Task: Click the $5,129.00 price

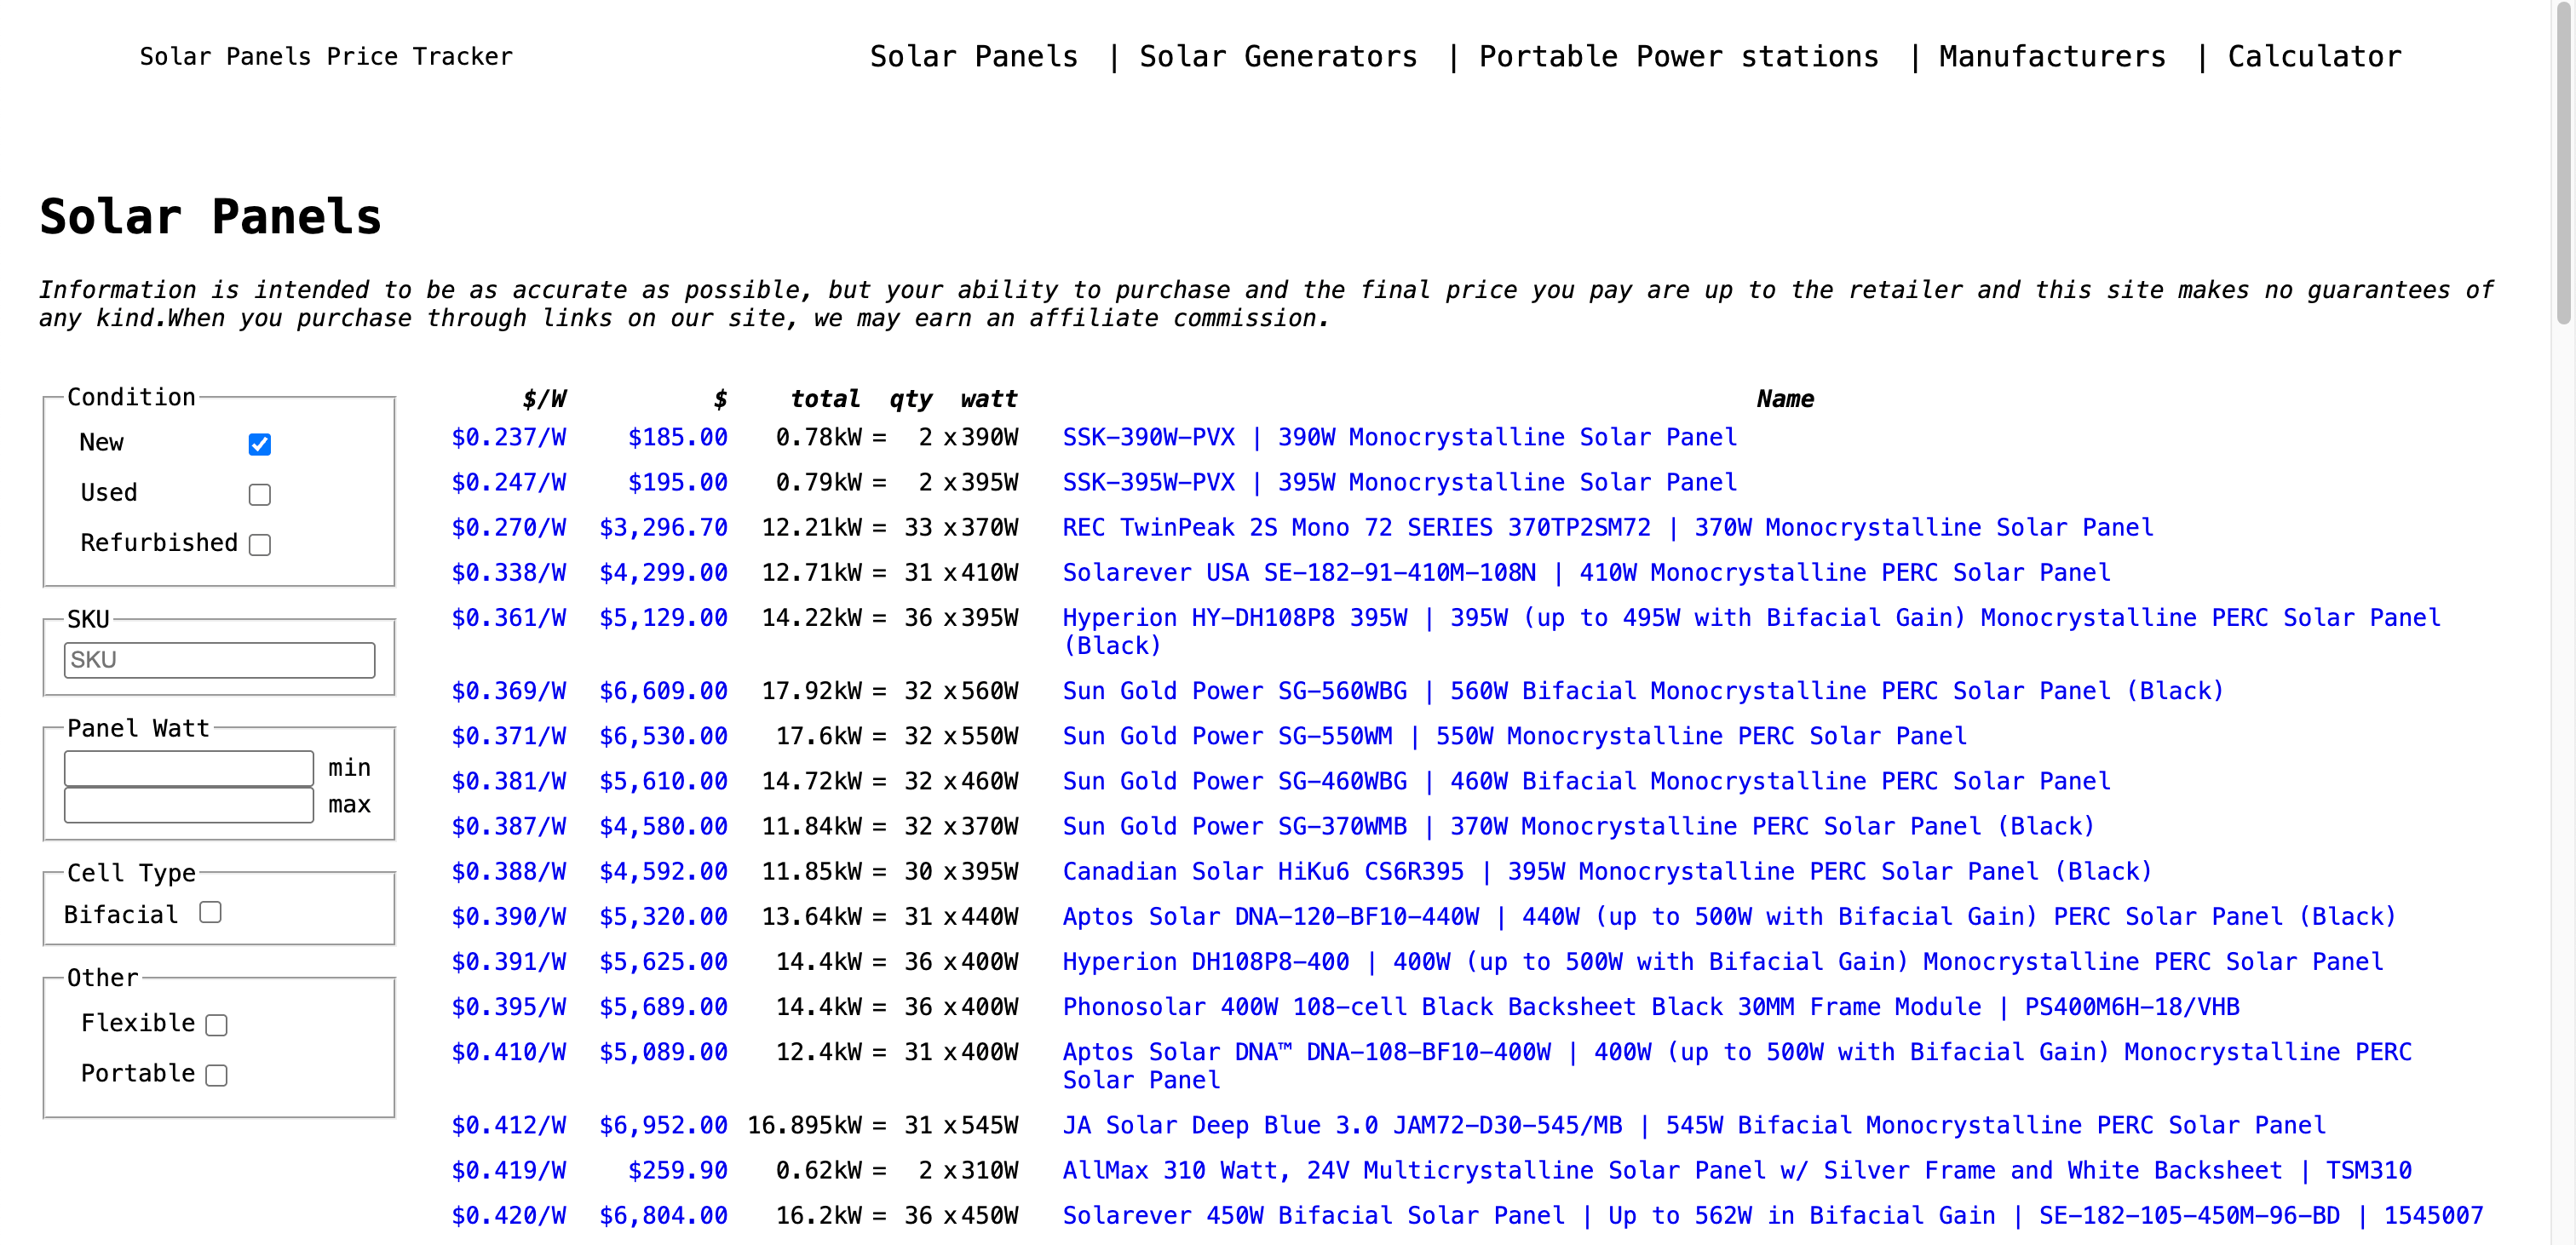Action: pos(663,617)
